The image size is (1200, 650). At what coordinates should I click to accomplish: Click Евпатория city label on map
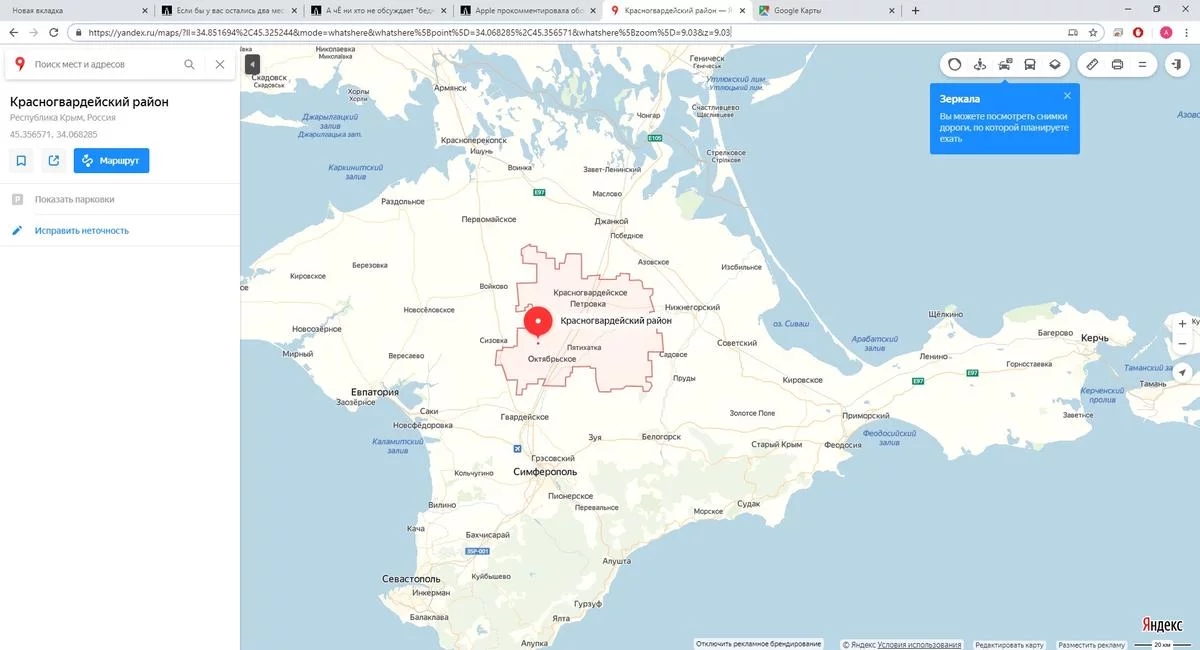[x=374, y=392]
